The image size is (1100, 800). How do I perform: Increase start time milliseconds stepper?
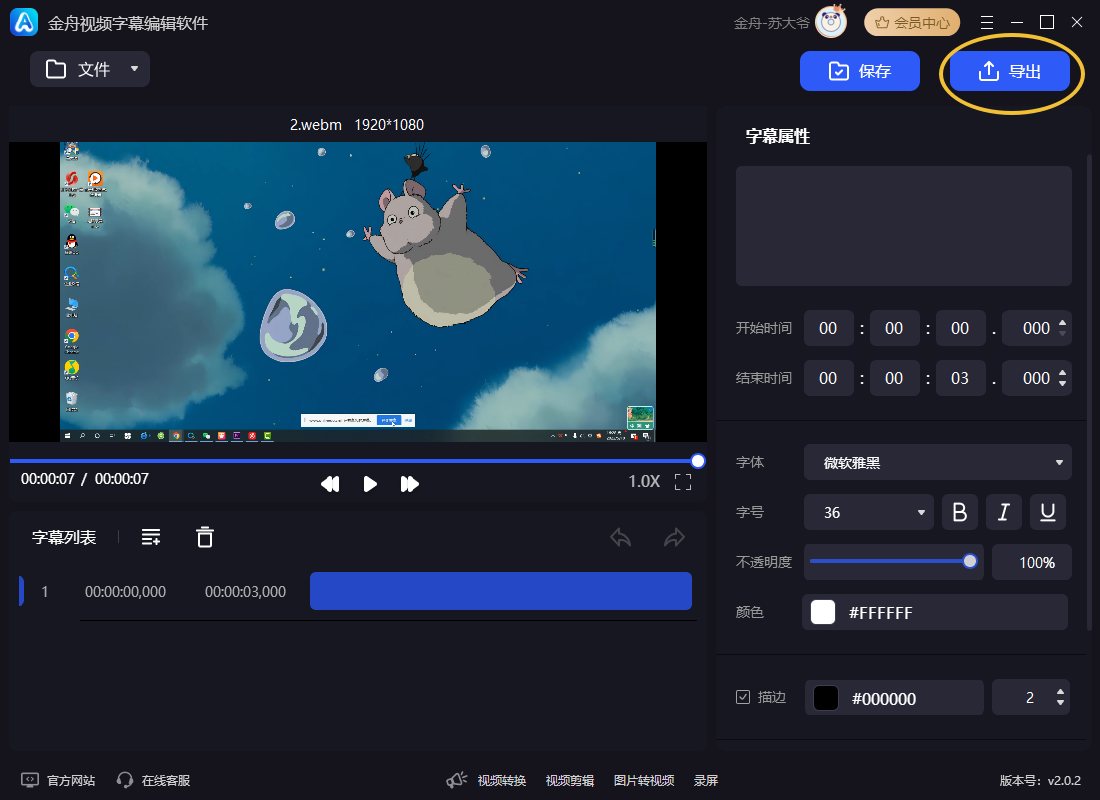point(1062,323)
